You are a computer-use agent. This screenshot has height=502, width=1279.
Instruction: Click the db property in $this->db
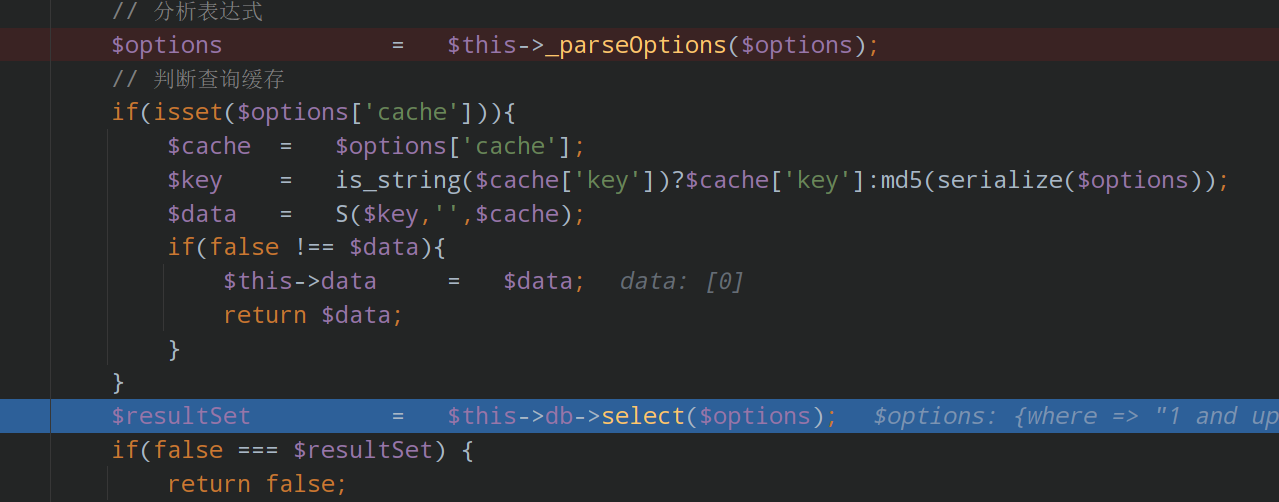coord(559,416)
